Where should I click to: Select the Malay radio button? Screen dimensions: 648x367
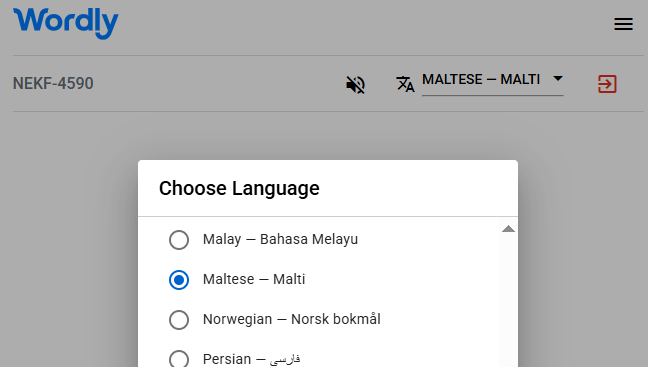click(179, 240)
